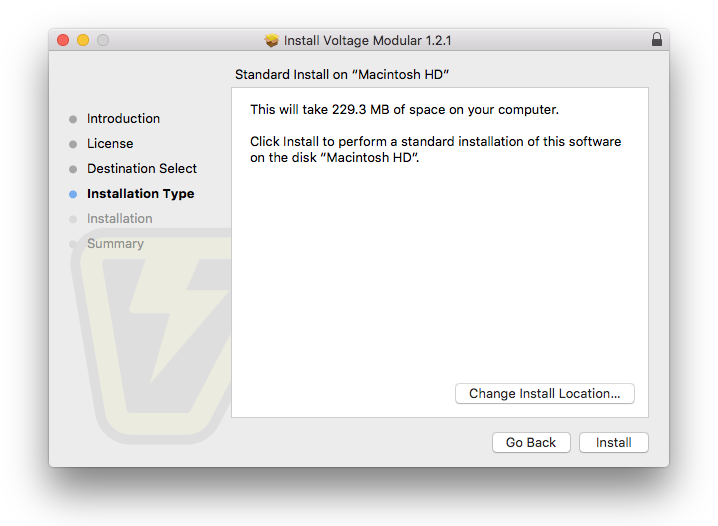This screenshot has height=526, width=718.
Task: Open Change Install Location options
Action: click(544, 394)
